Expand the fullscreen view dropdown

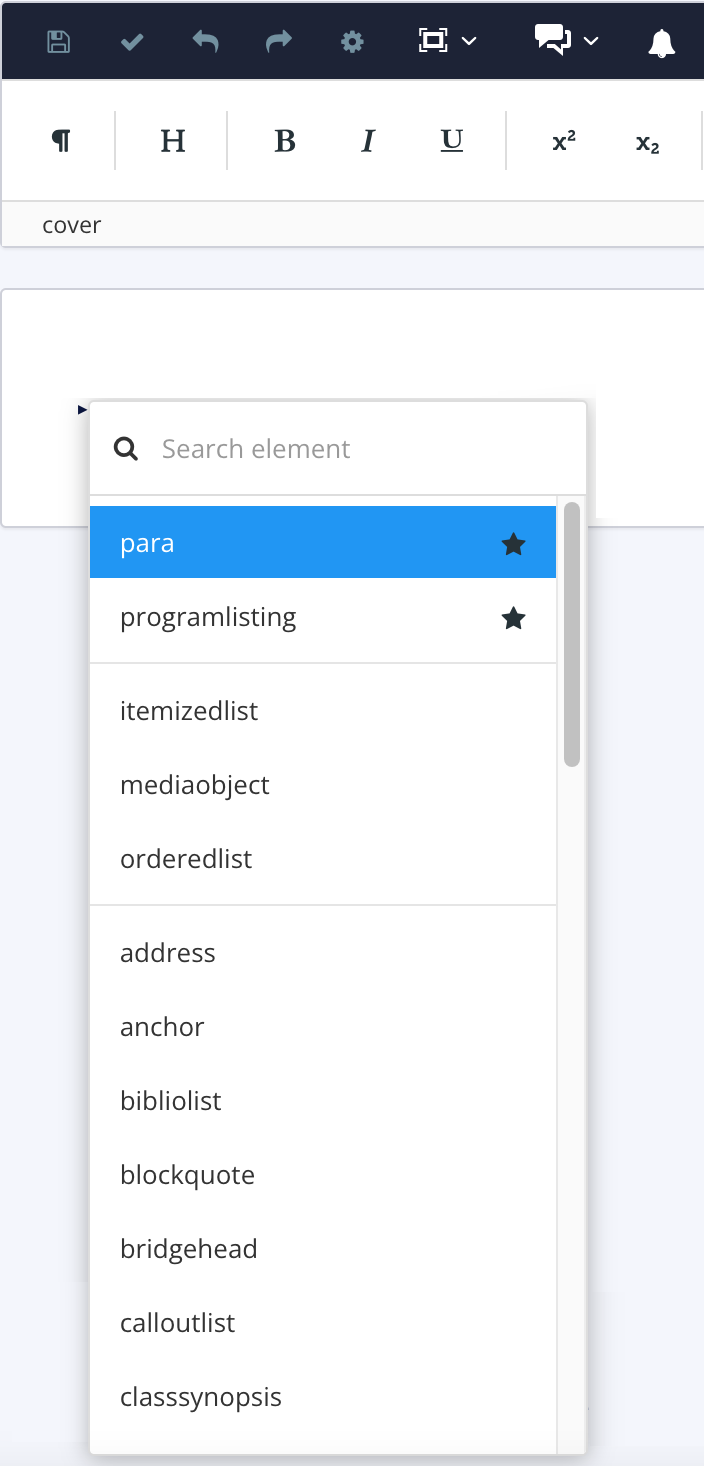tap(470, 42)
